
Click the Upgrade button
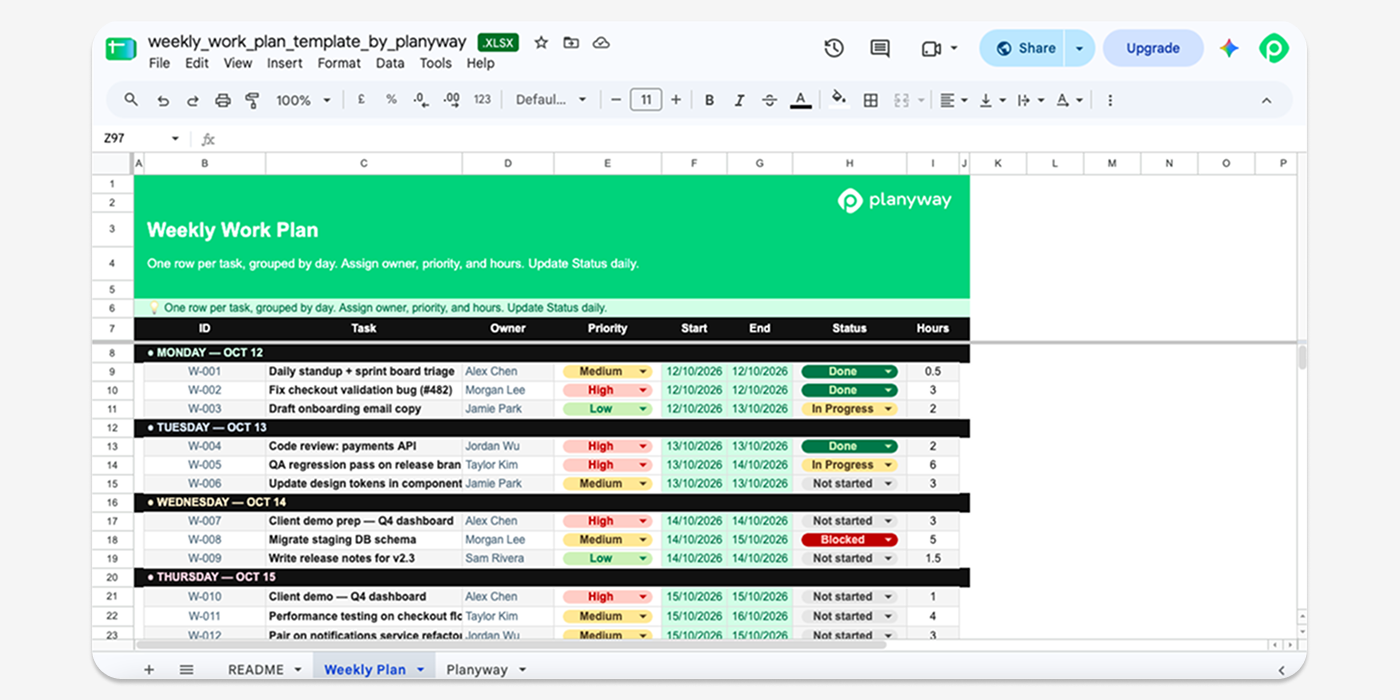click(1153, 48)
